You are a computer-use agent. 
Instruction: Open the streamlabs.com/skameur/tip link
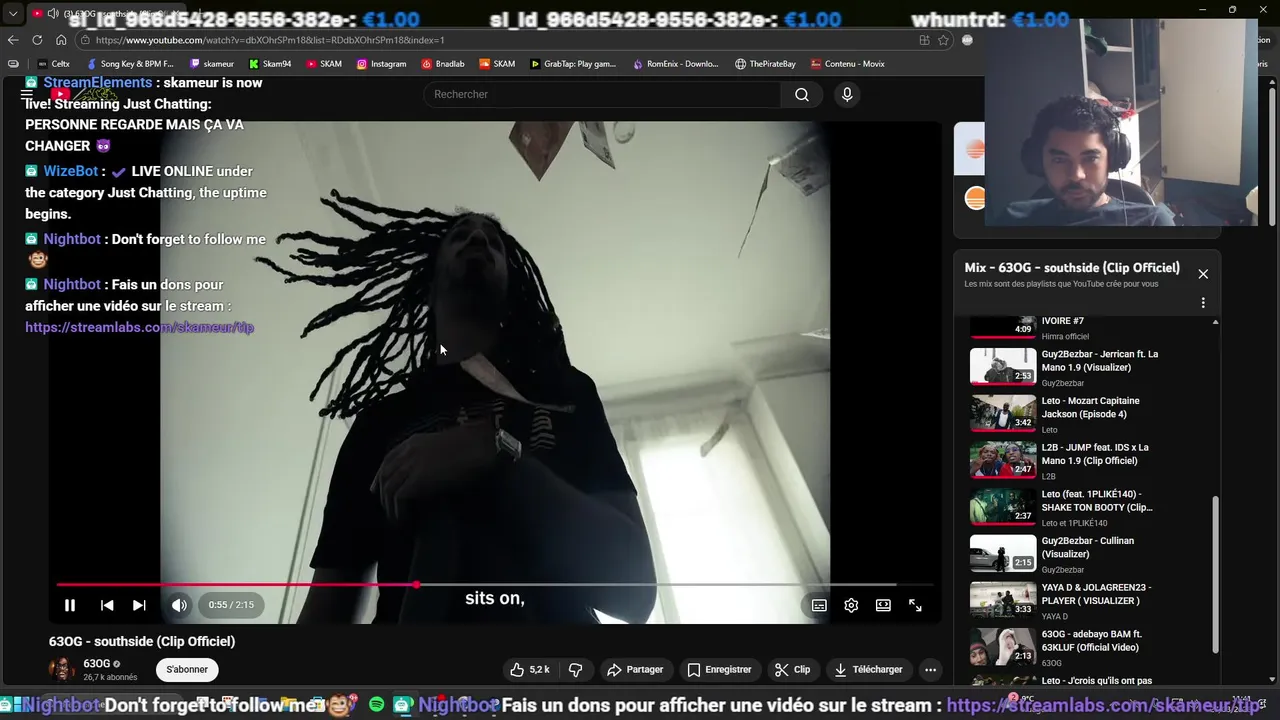click(x=139, y=328)
